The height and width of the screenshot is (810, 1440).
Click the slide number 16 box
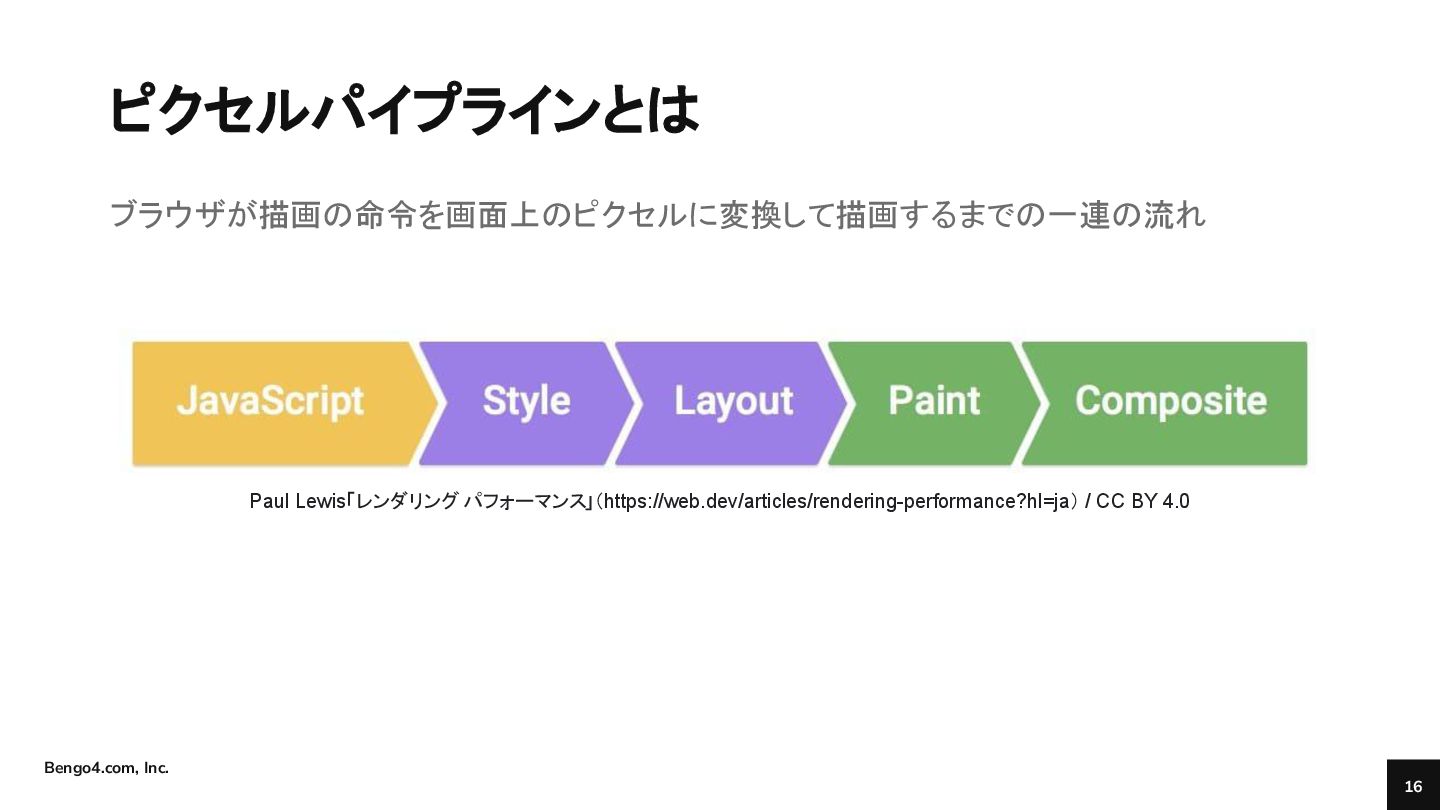click(x=1413, y=785)
